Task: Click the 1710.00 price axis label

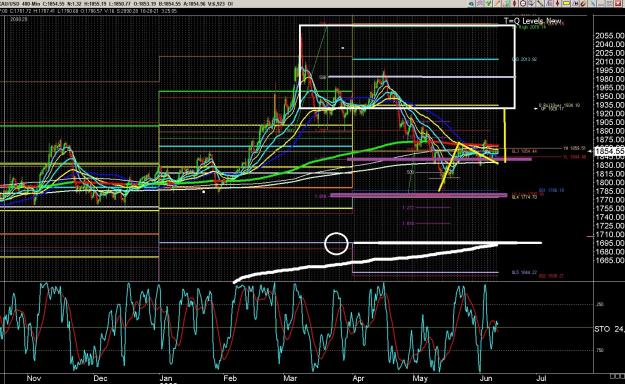Action: 610,234
